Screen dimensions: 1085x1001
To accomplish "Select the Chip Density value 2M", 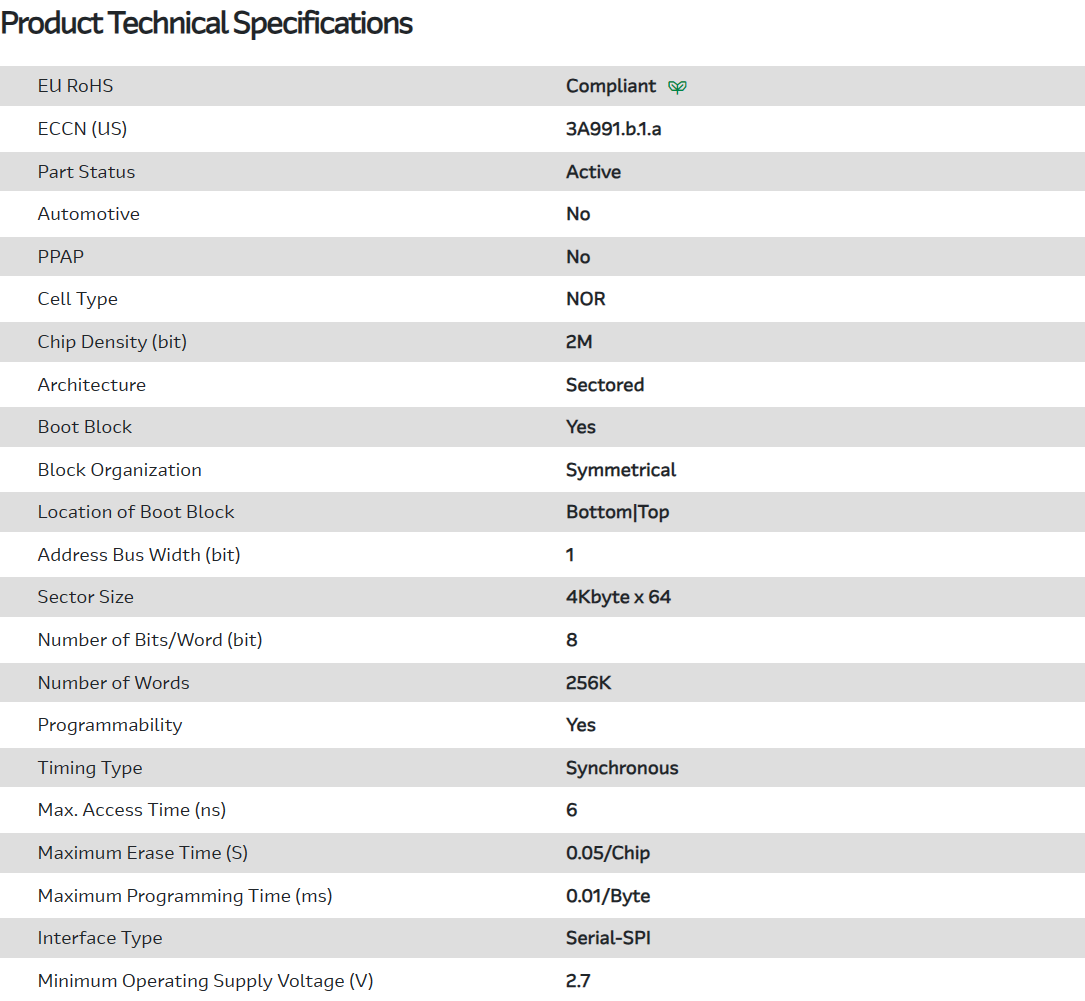I will 579,342.
